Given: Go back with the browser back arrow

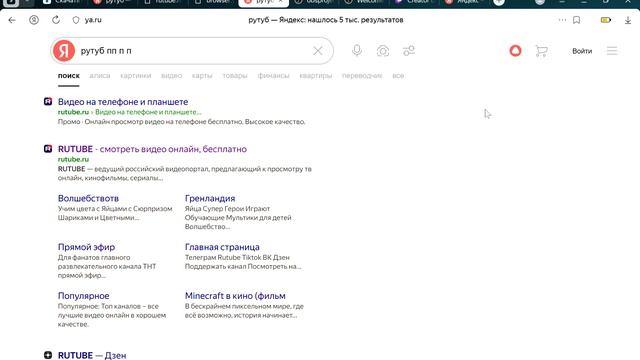Looking at the screenshot, I should pos(12,20).
